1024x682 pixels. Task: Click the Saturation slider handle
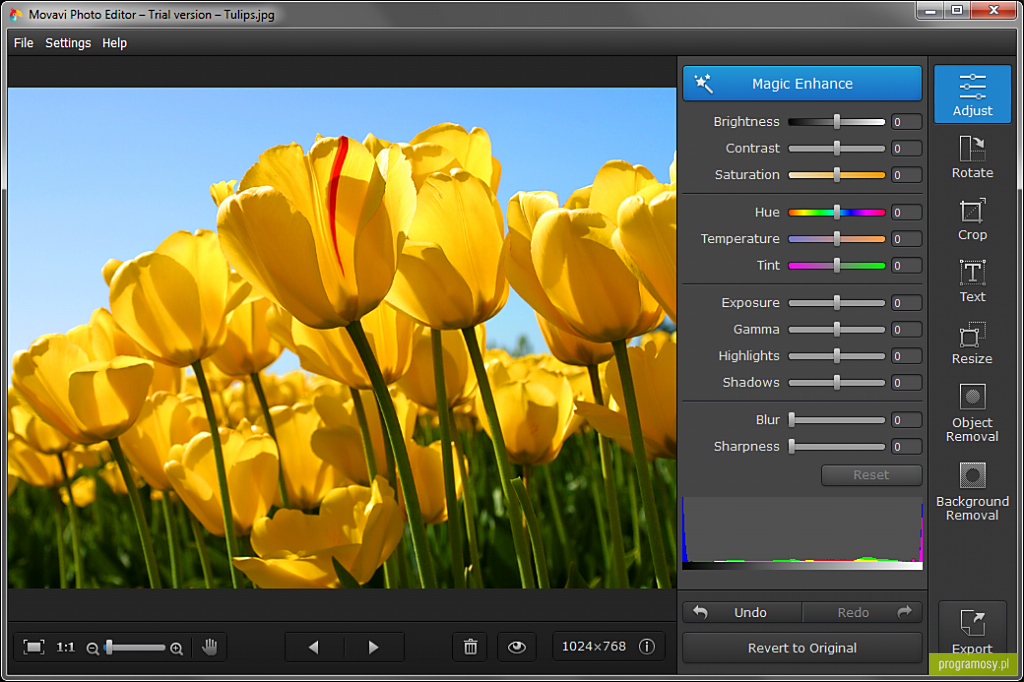837,174
